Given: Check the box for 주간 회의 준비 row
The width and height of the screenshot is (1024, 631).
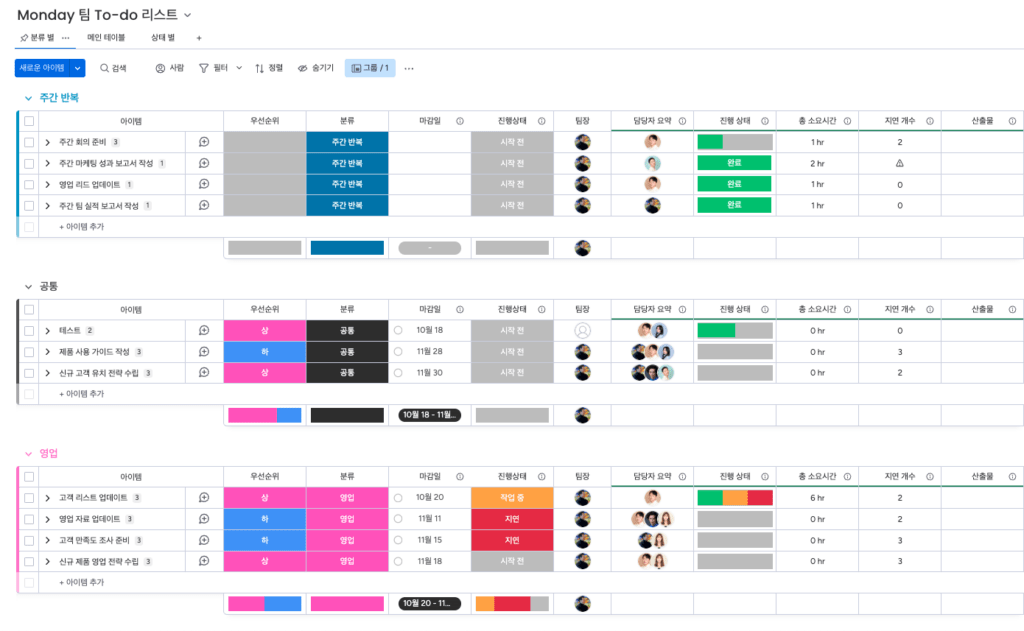Looking at the screenshot, I should [x=29, y=142].
